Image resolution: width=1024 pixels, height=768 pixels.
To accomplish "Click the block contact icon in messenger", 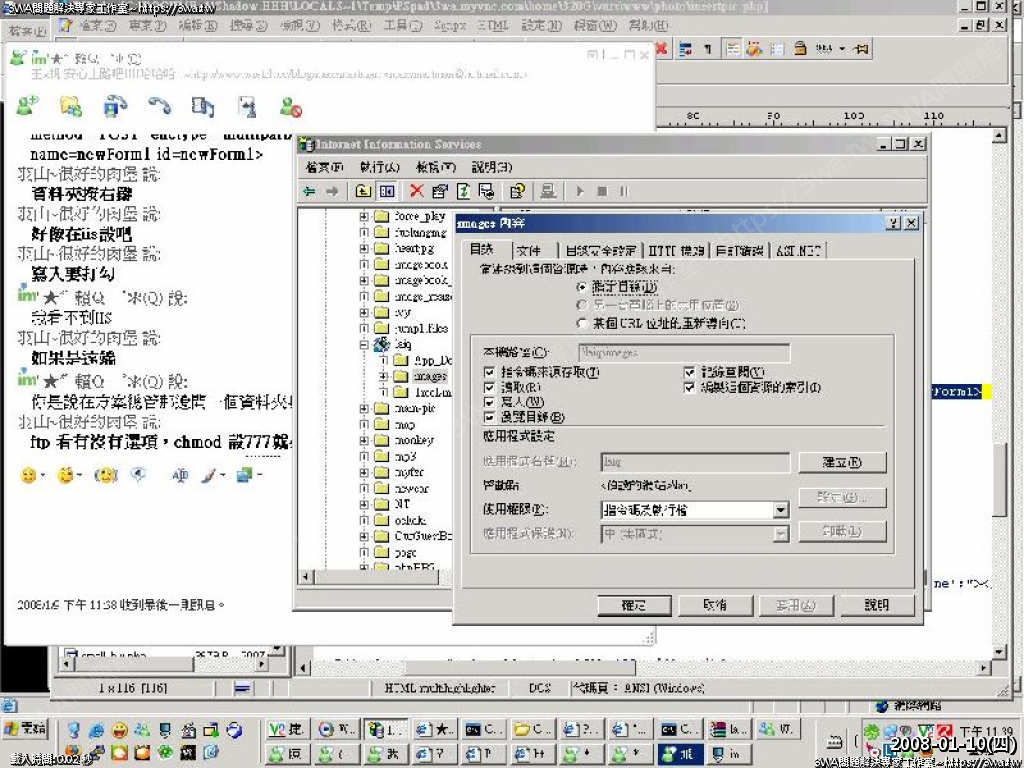I will (x=290, y=105).
